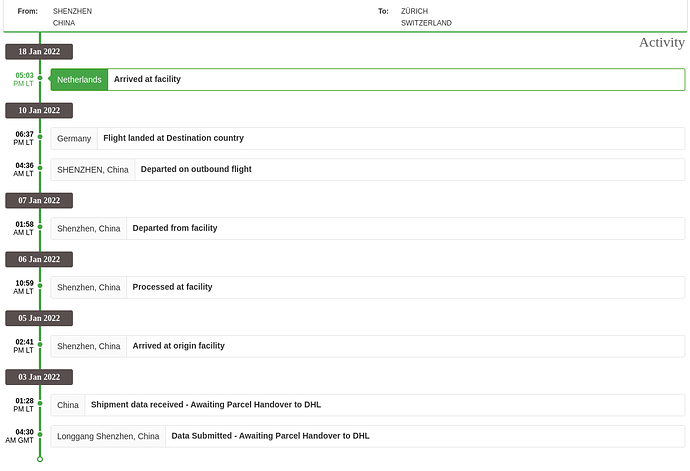Click the 03 Jan 2022 date badge

pyautogui.click(x=39, y=377)
